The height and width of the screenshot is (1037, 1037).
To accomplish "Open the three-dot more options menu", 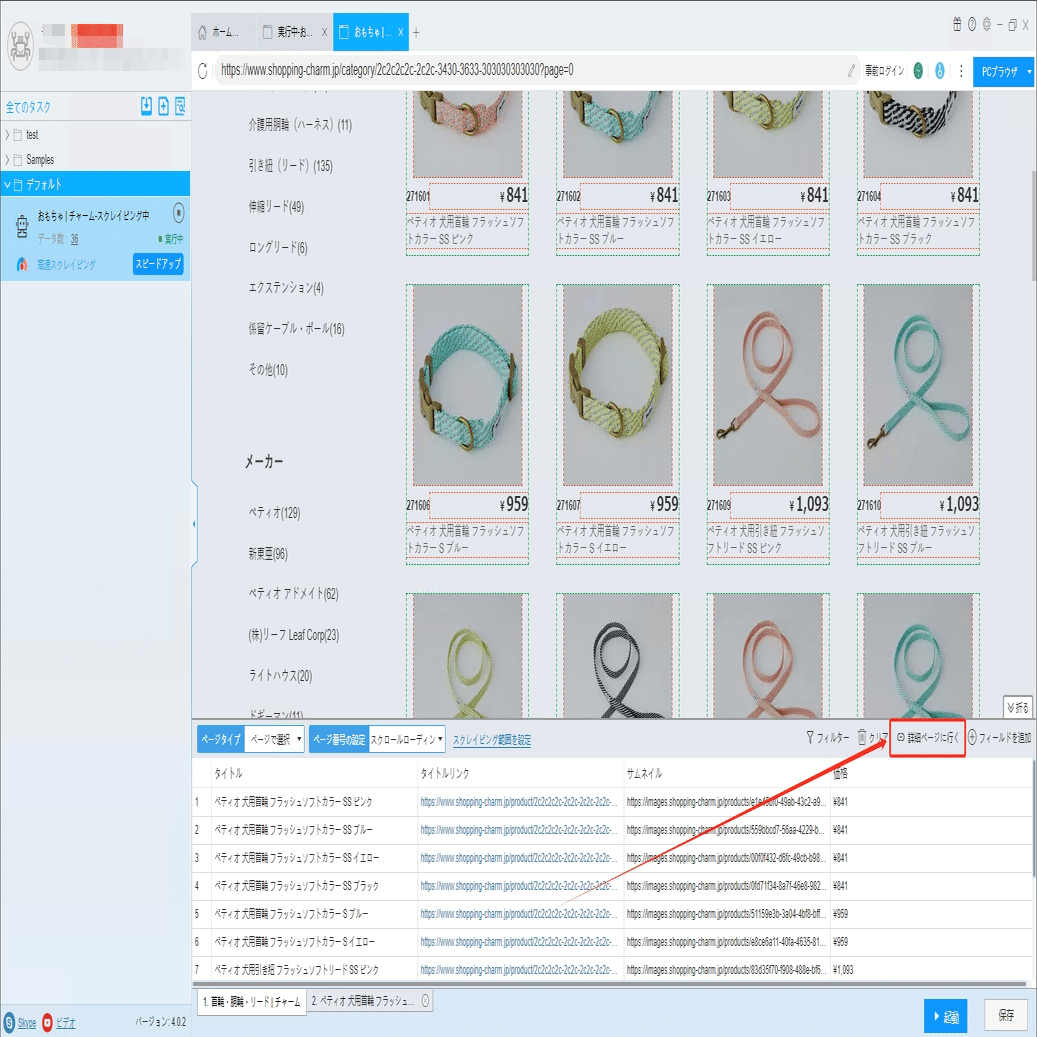I will tap(961, 71).
